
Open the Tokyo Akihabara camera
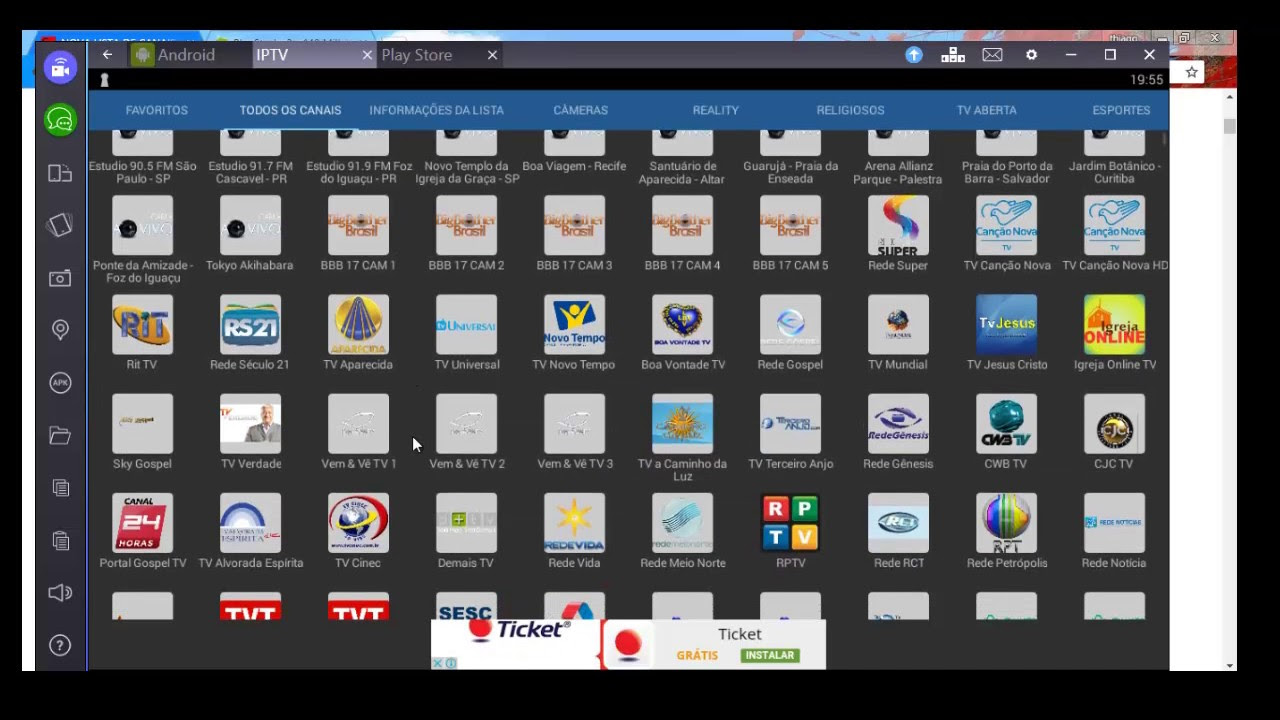(250, 226)
